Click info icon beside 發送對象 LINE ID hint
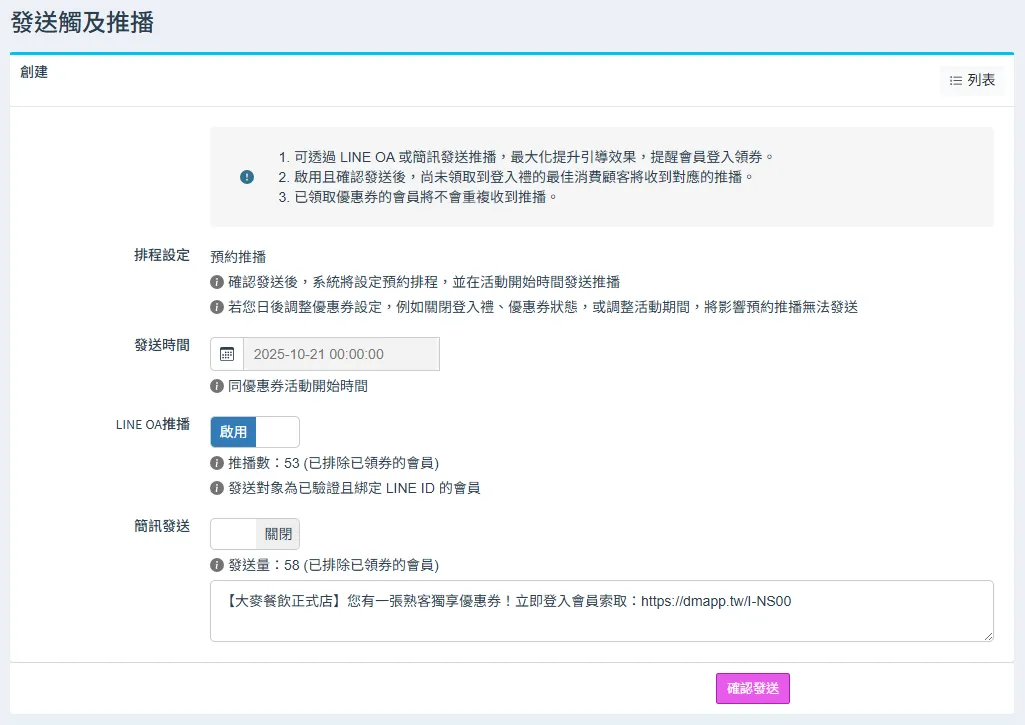1025x725 pixels. pos(217,488)
